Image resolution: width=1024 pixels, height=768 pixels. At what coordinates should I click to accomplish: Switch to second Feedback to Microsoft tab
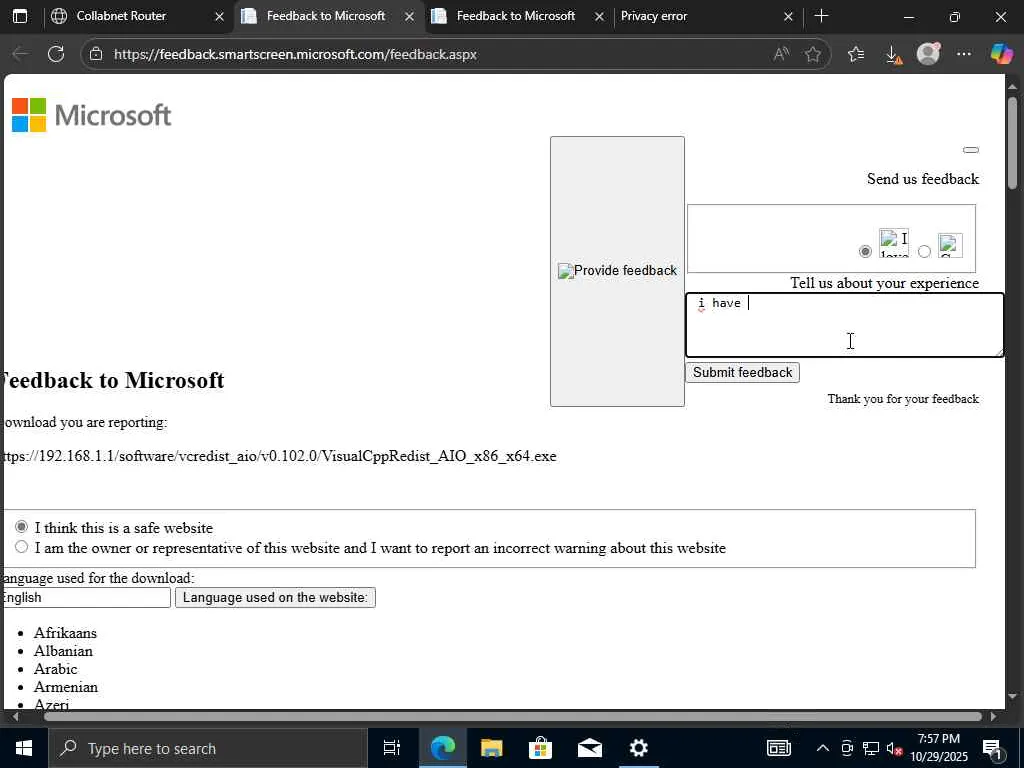516,16
